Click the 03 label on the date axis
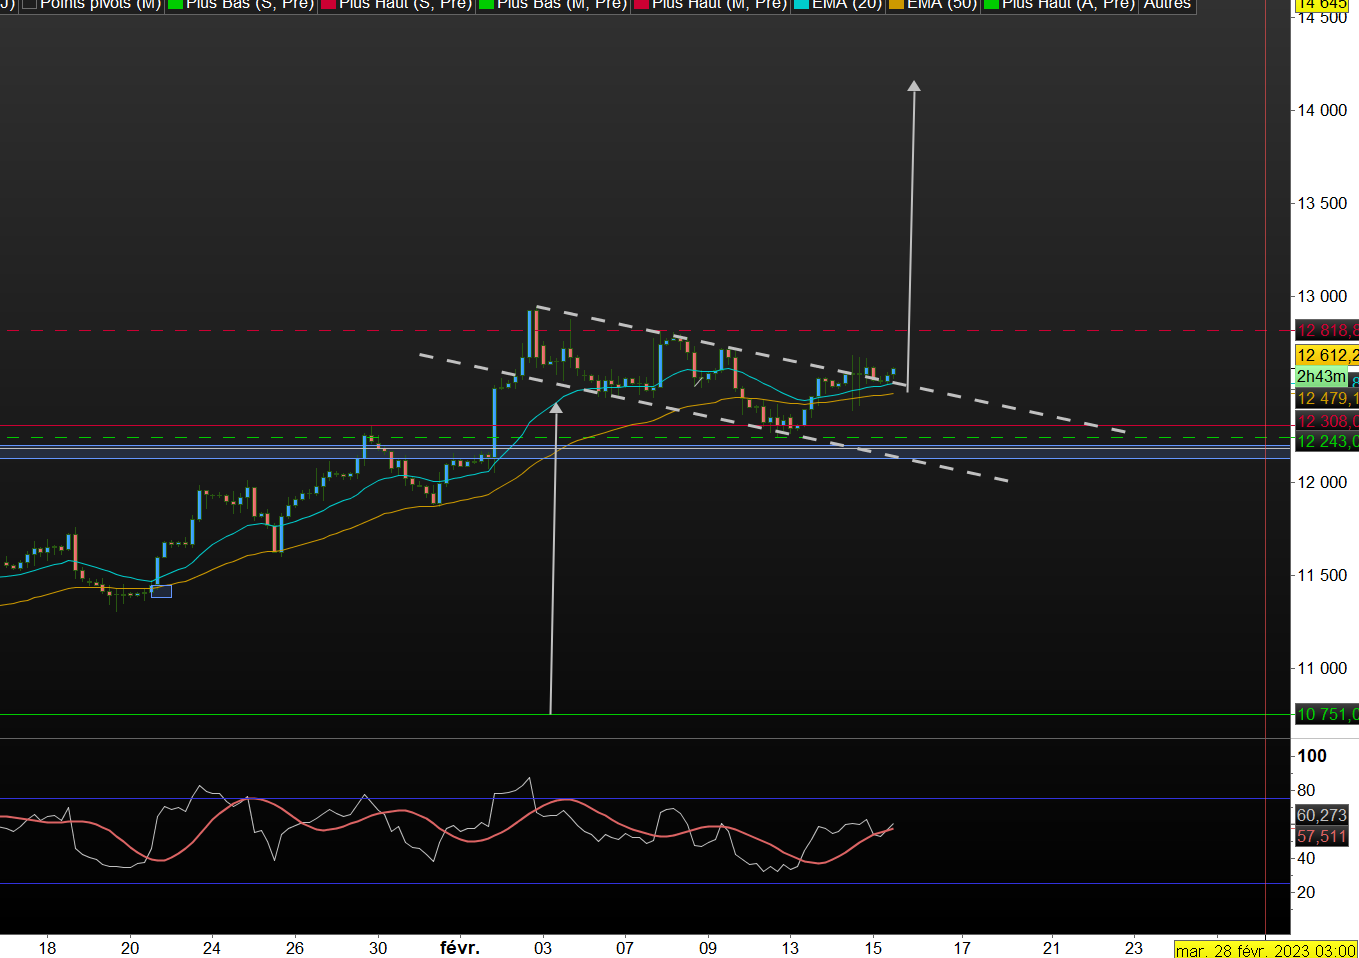The width and height of the screenshot is (1359, 958). [543, 948]
